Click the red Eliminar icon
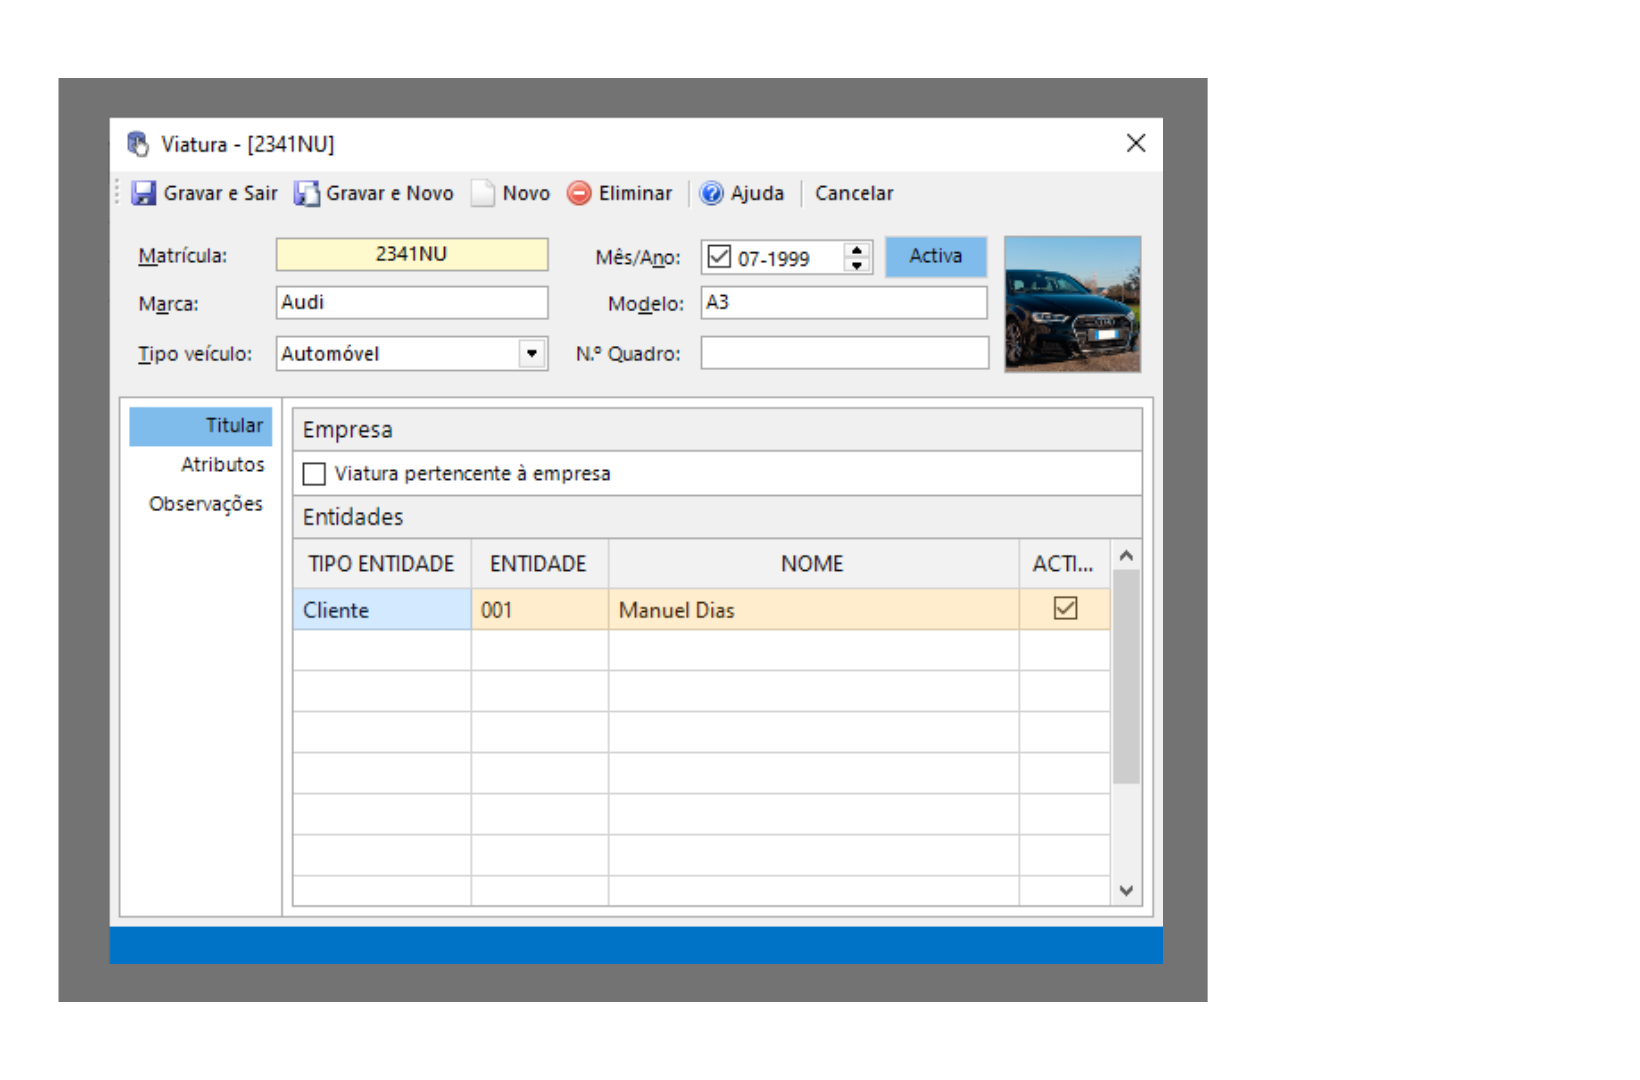The image size is (1640, 1080). tap(579, 193)
